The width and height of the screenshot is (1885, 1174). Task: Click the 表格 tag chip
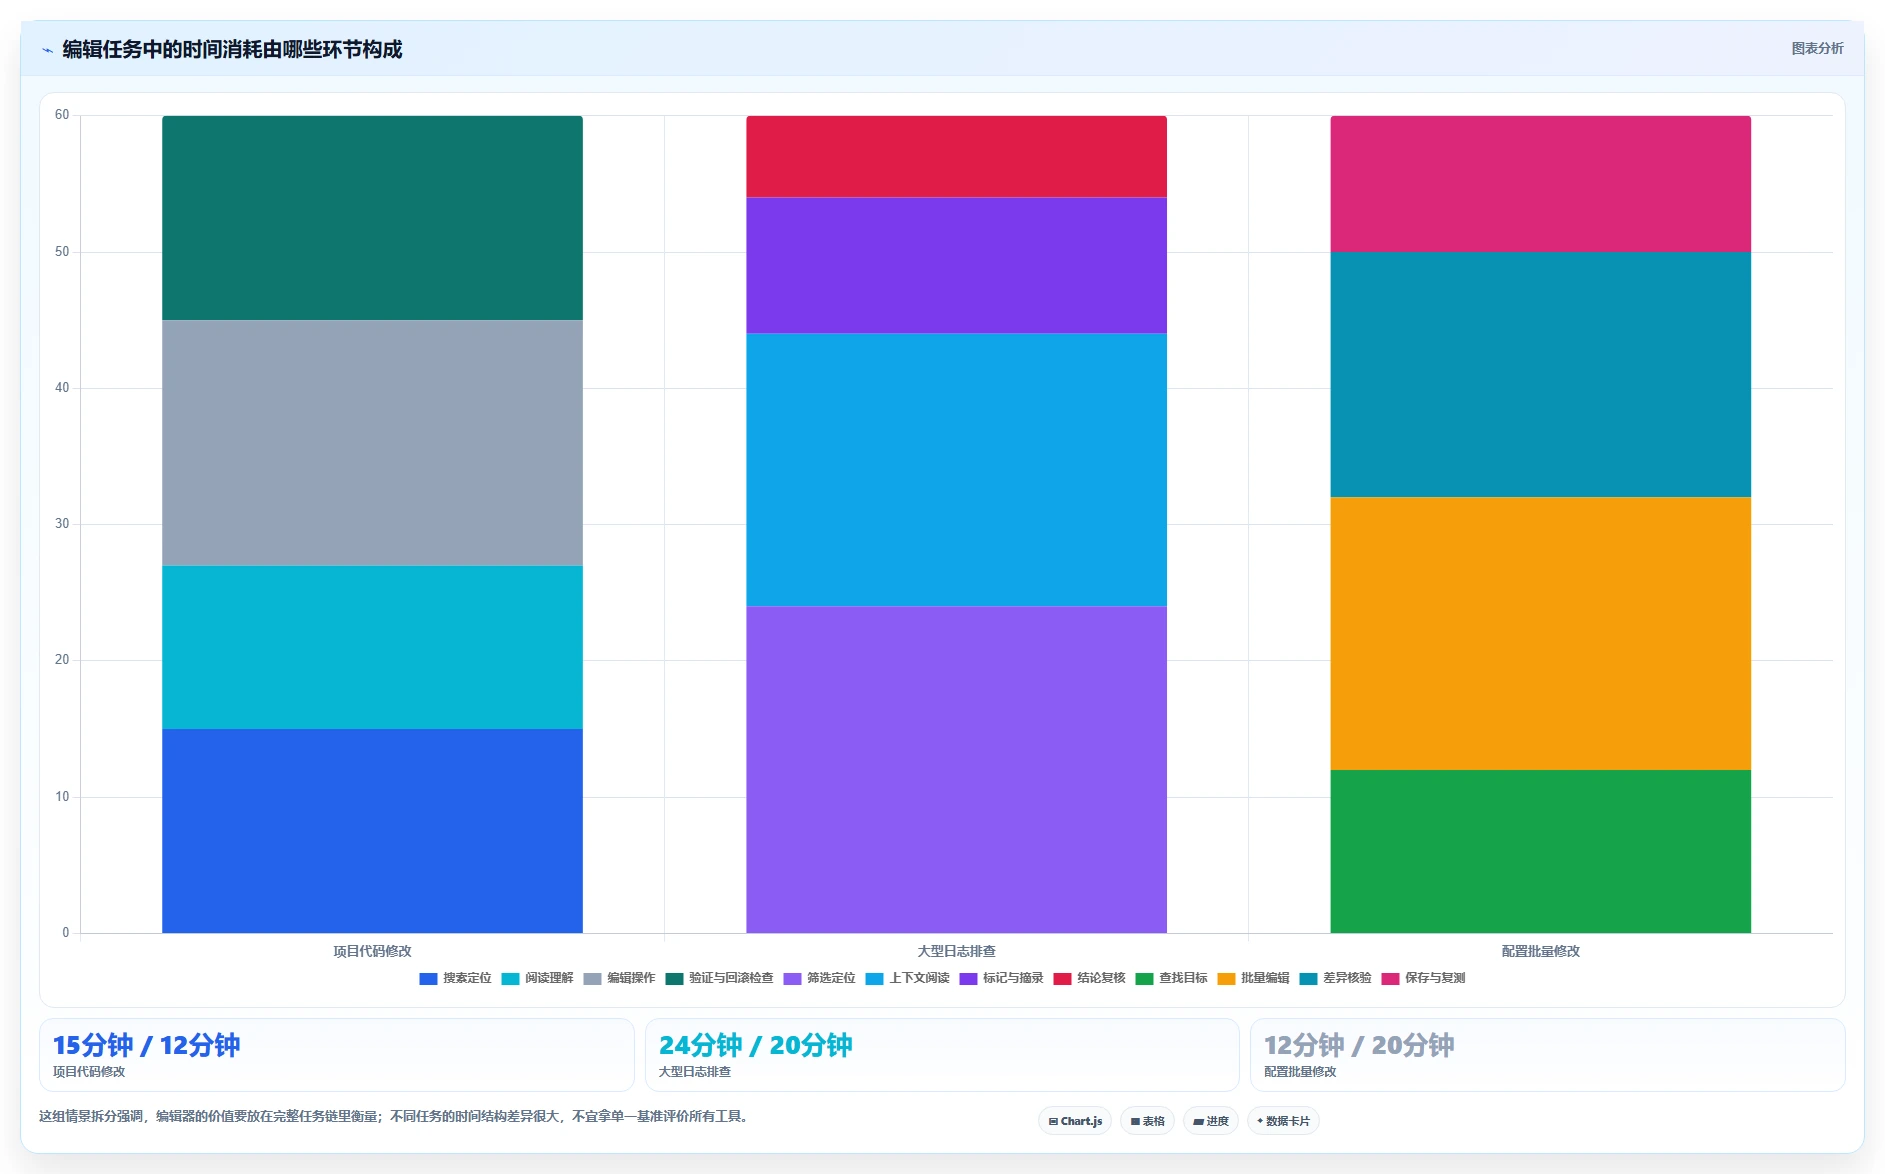coord(1147,1121)
